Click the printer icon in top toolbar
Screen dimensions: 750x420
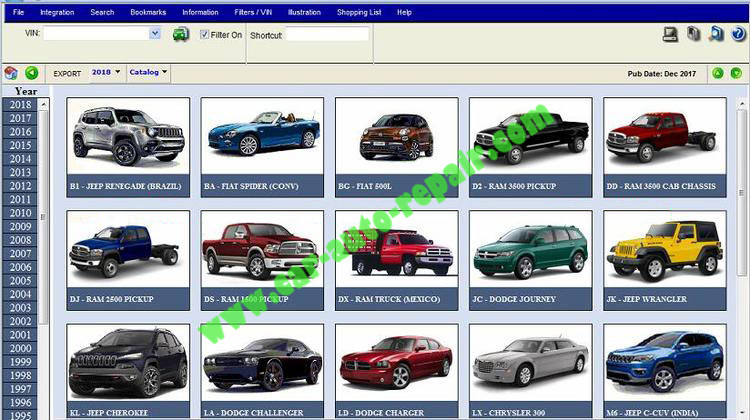pos(670,34)
